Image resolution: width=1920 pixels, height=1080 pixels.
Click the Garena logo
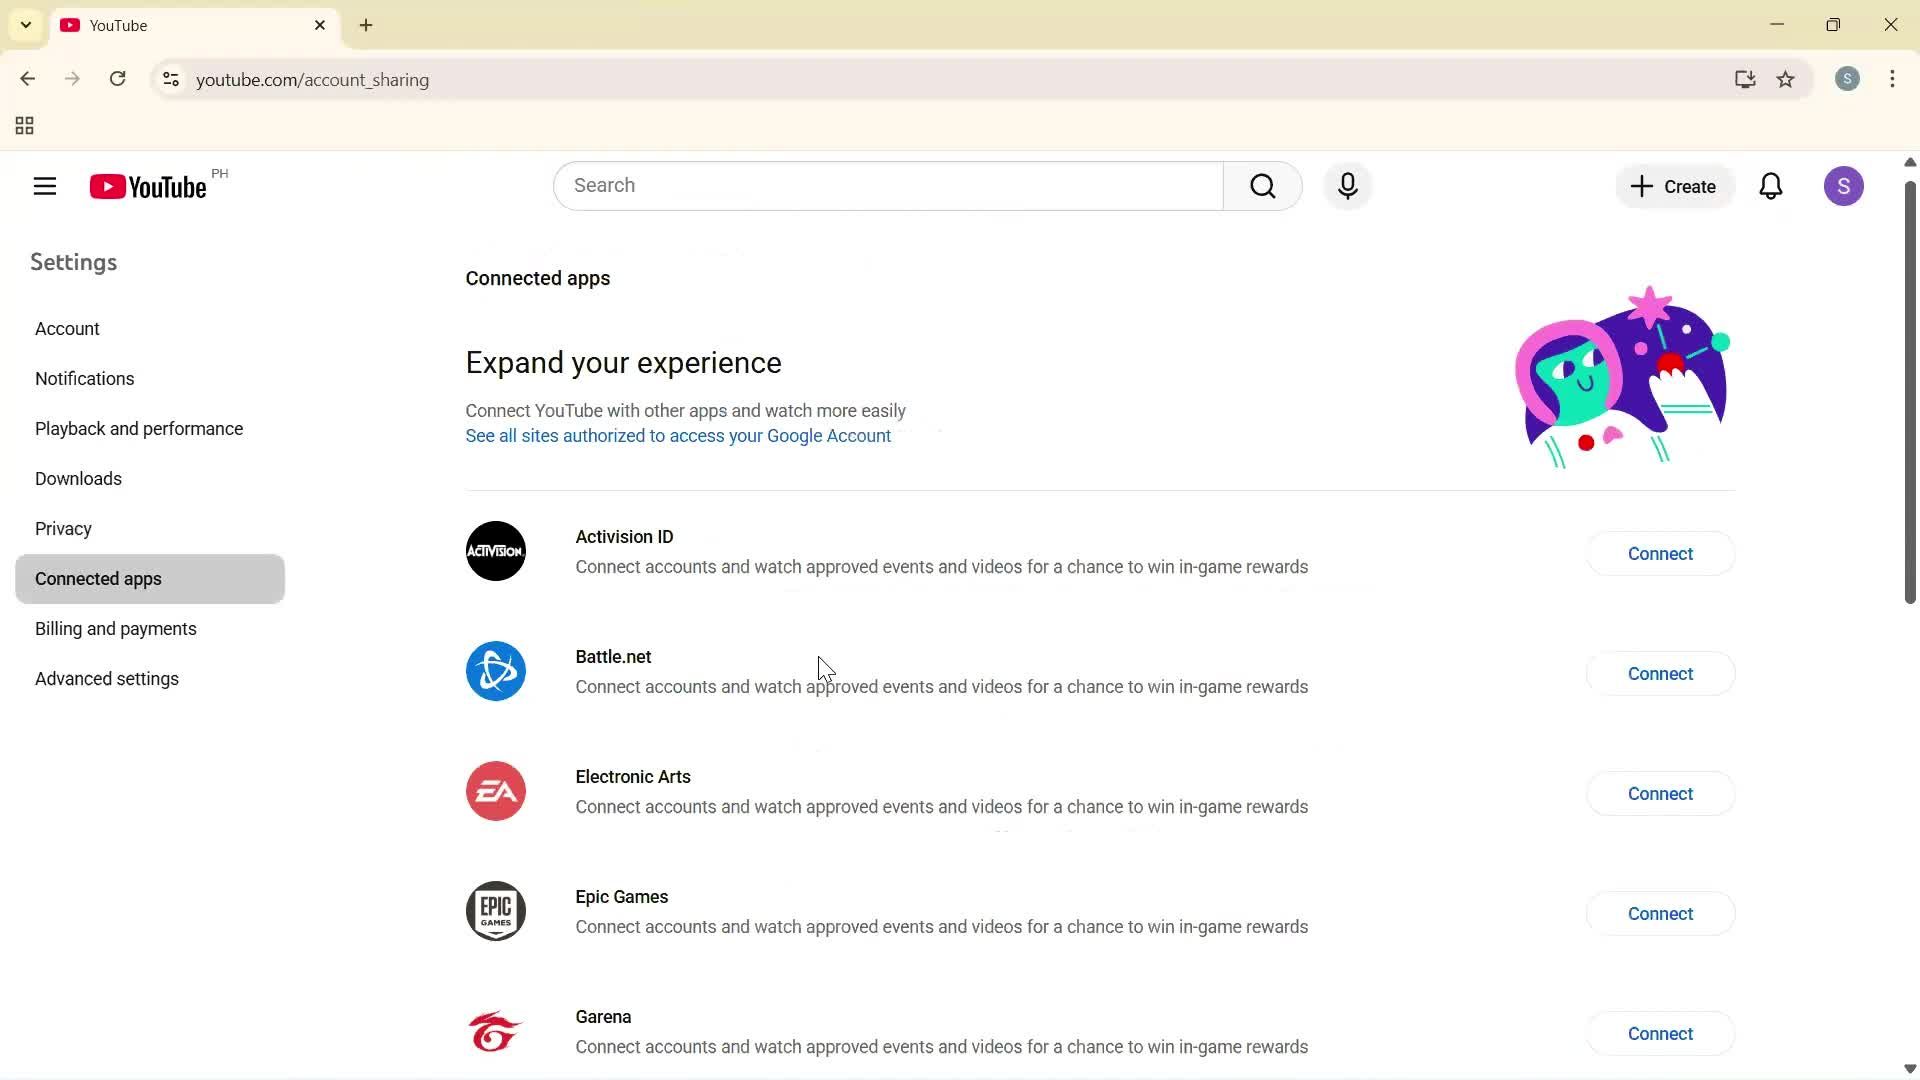click(495, 1031)
